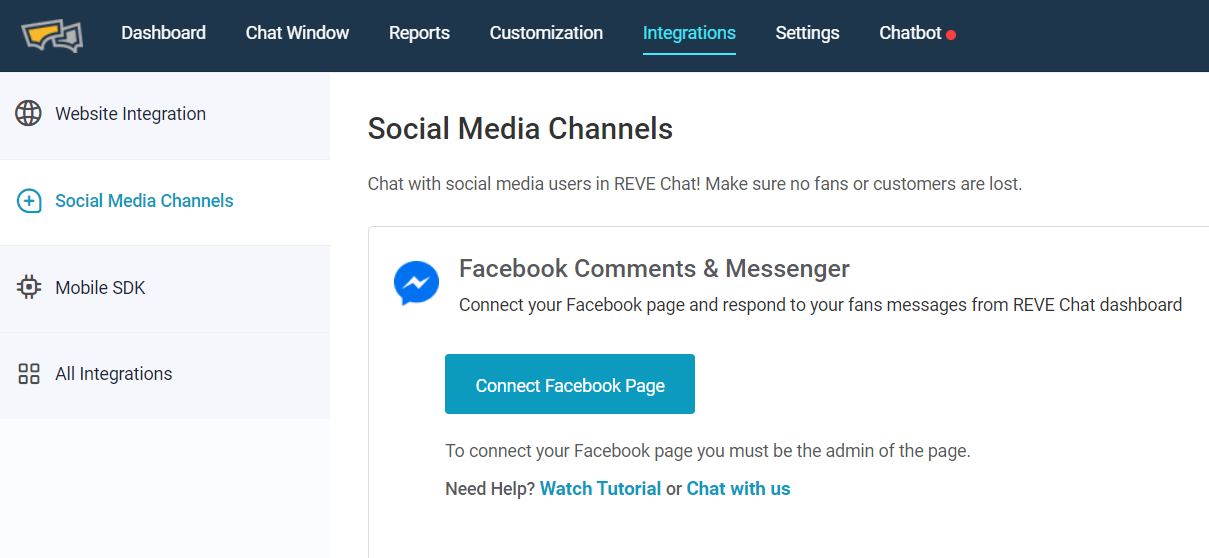Click the chip icon beside Mobile SDK
This screenshot has width=1209, height=558.
pos(29,287)
